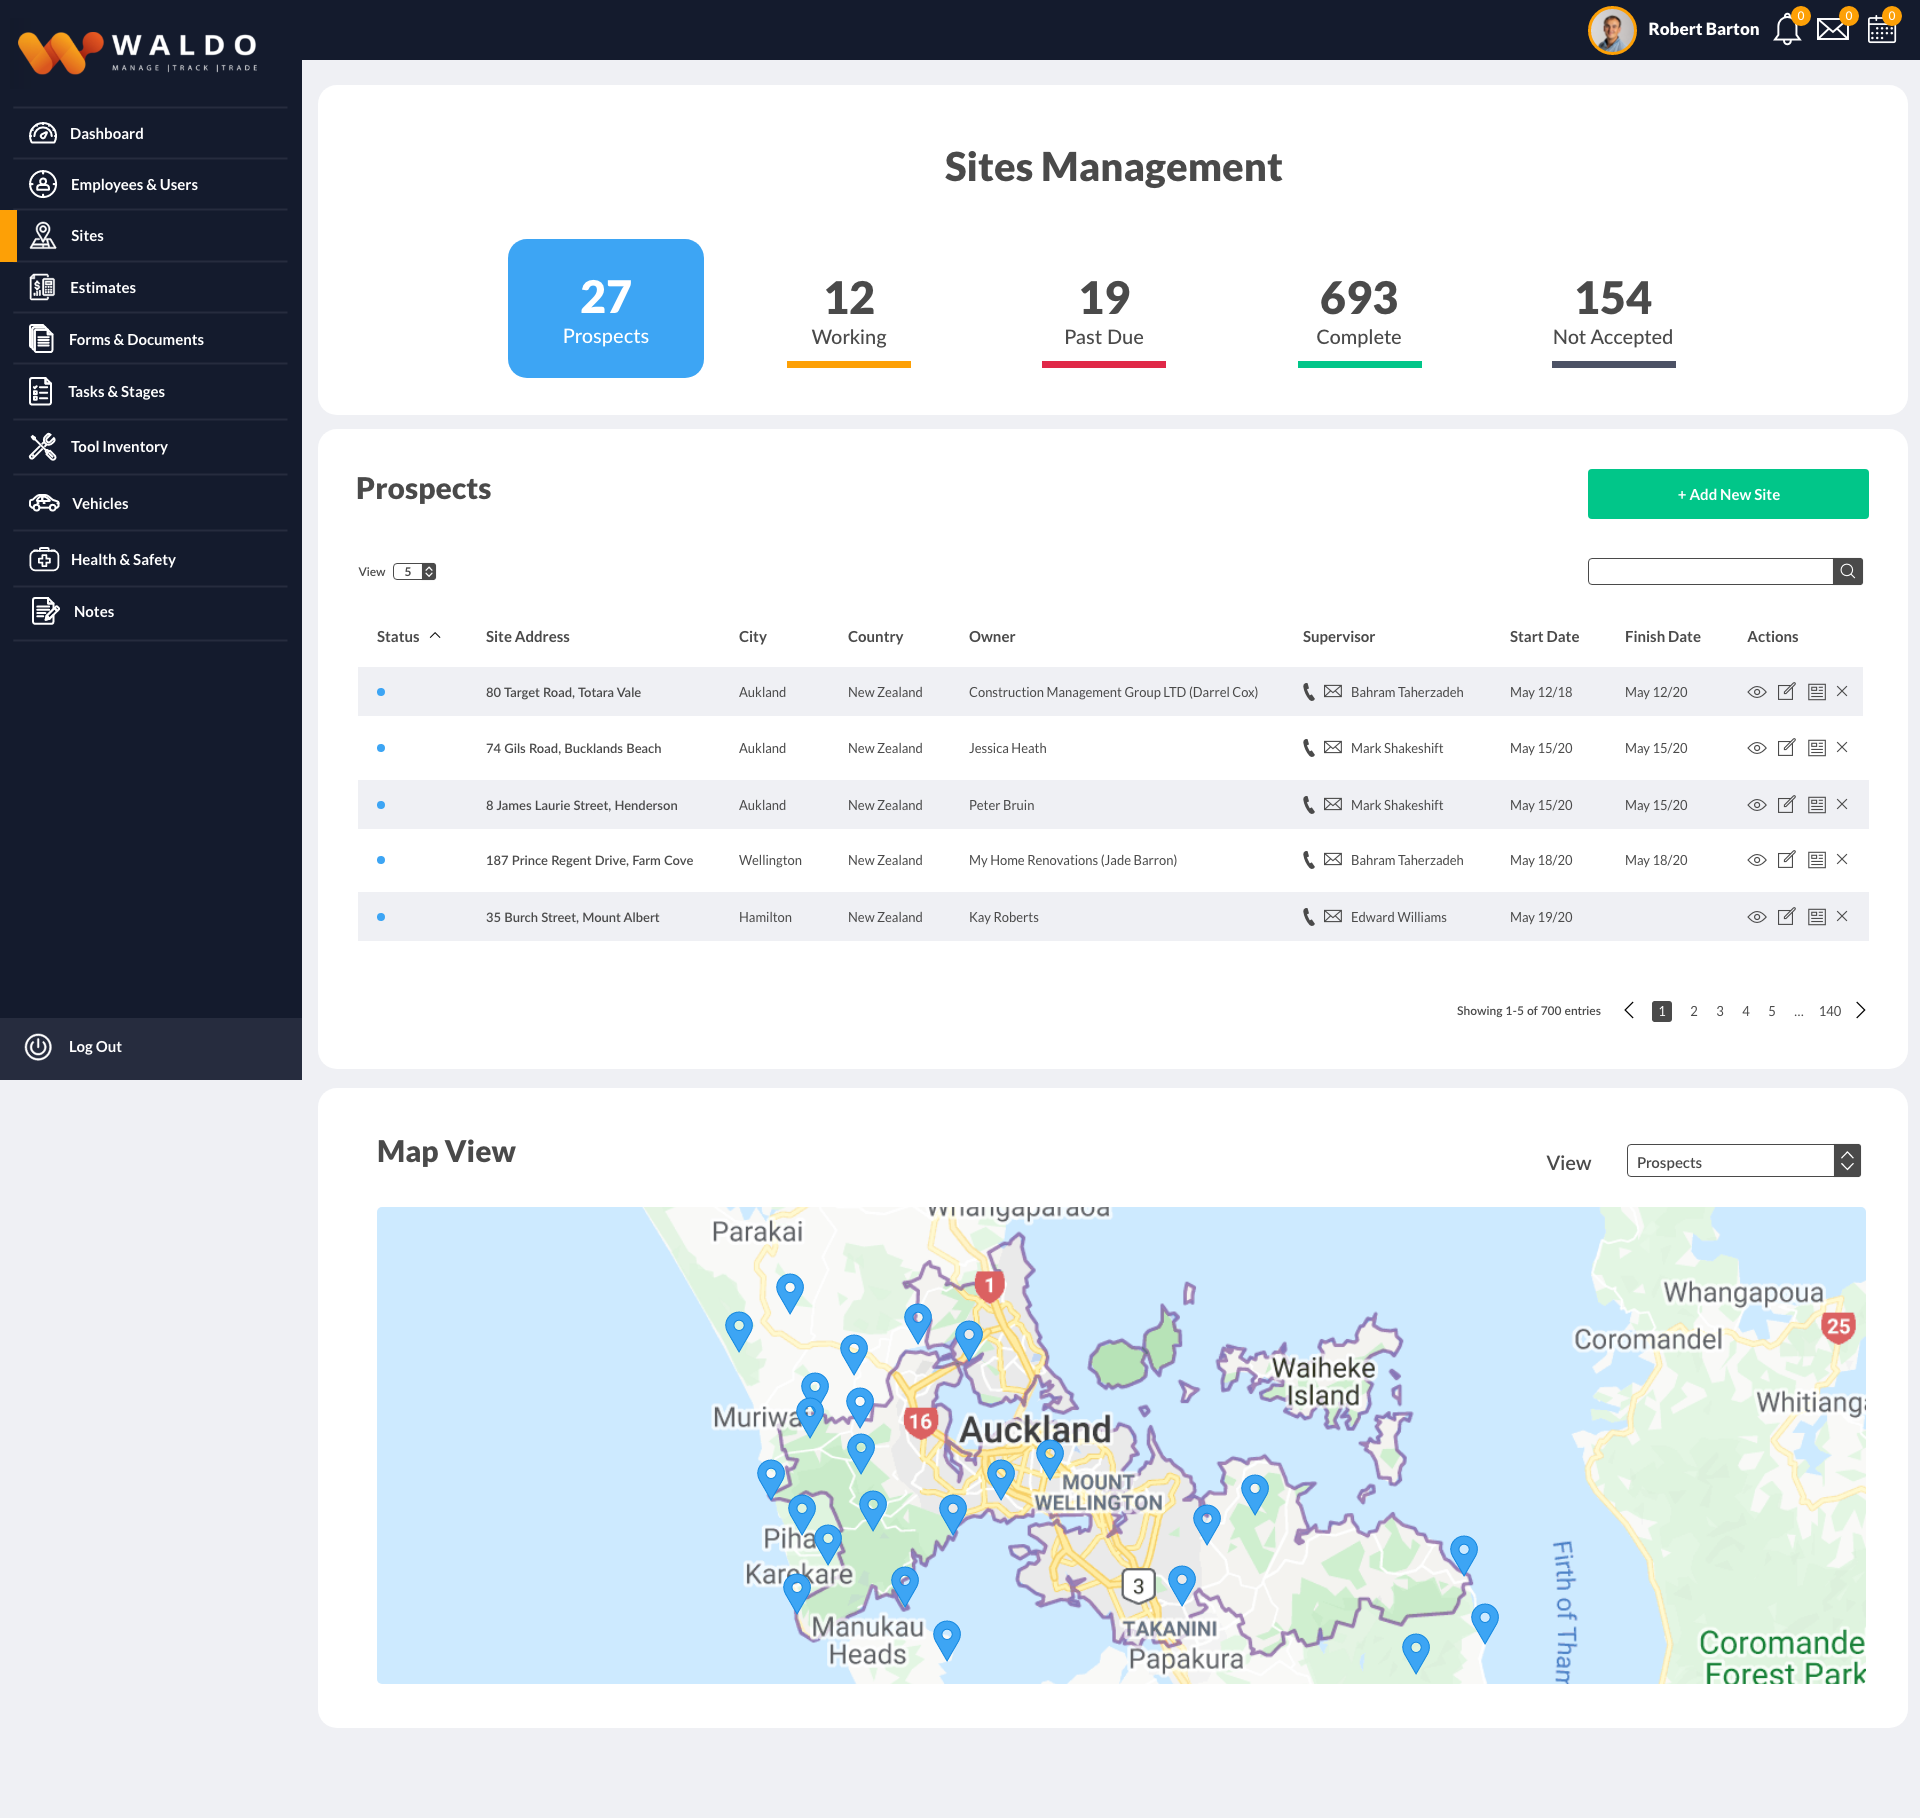The image size is (1920, 1818).
Task: Click the Prospects search input field
Action: pos(1709,571)
